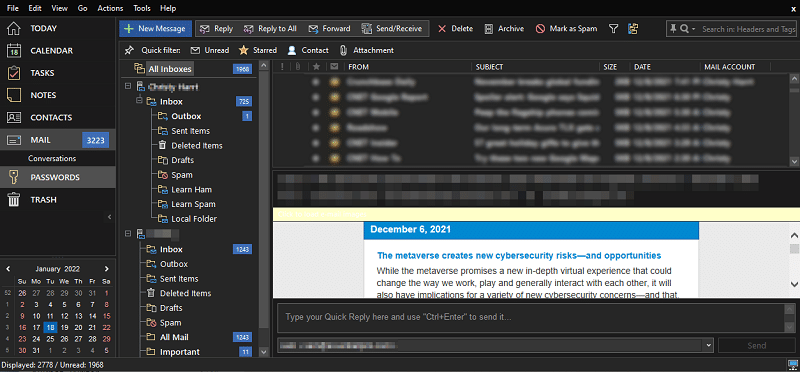Open the search options dropdown arrow

(693, 30)
